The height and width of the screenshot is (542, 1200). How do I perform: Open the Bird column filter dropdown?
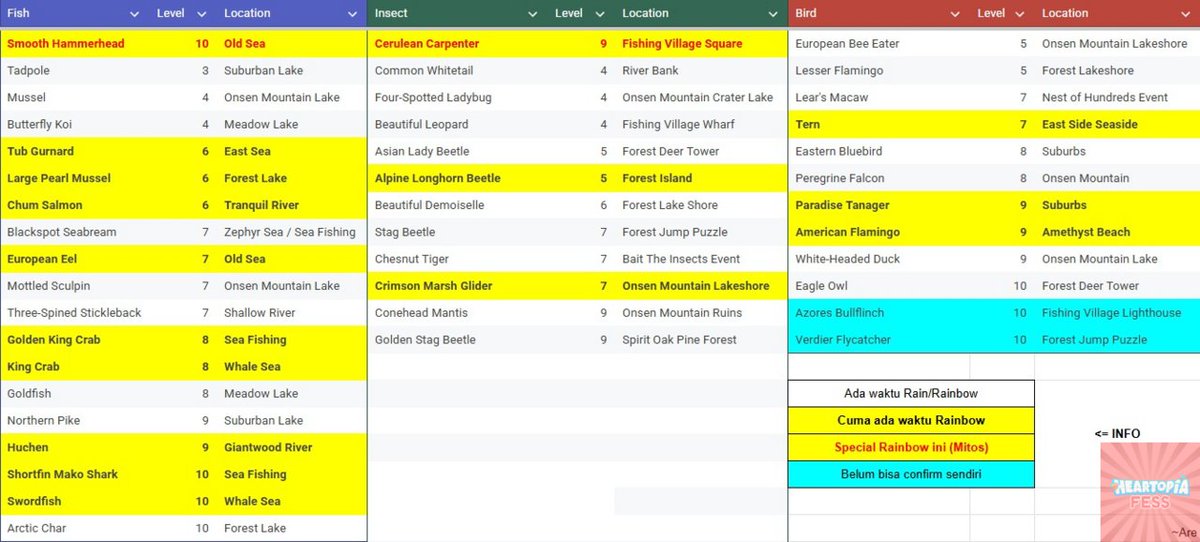point(955,14)
